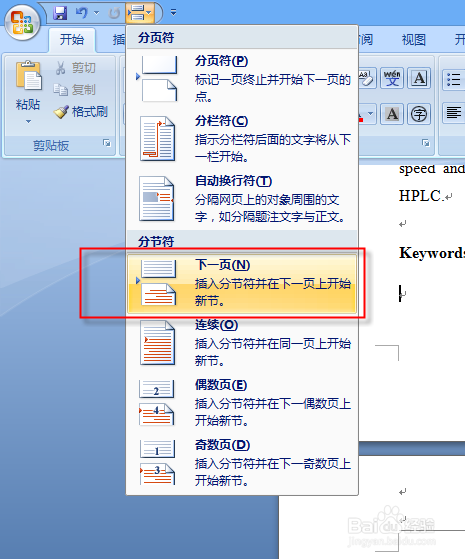Click the redo/repeat icon
Image resolution: width=465 pixels, height=559 pixels.
point(114,13)
